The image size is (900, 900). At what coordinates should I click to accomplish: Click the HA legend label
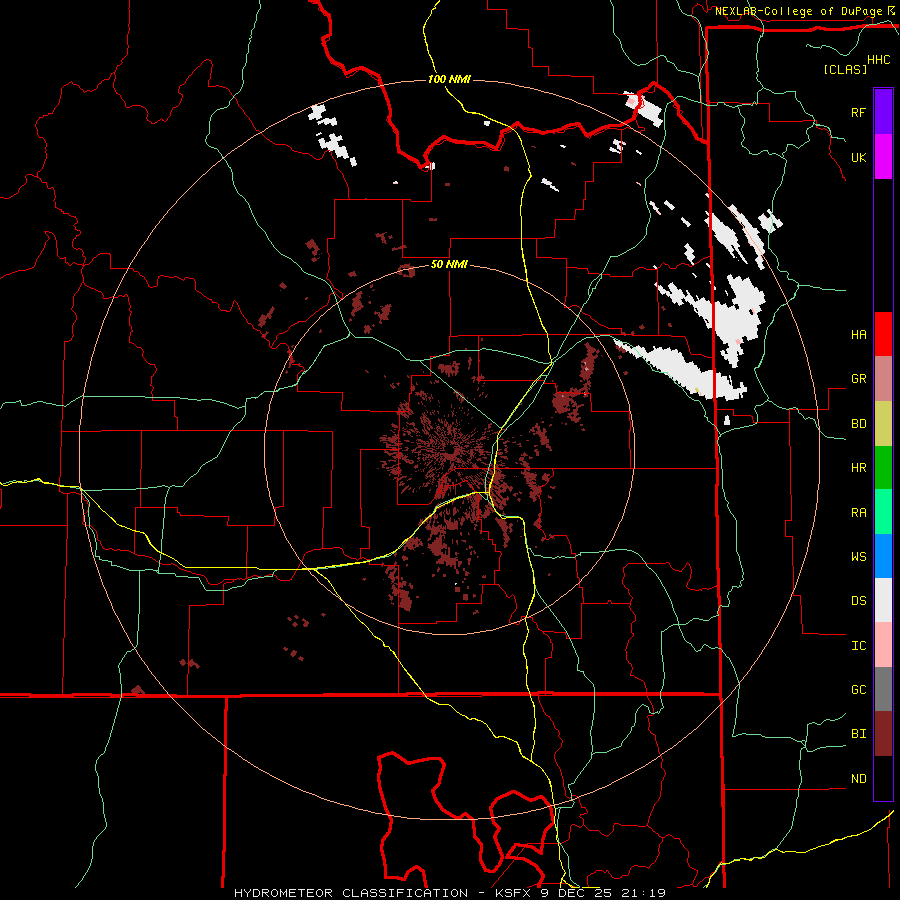[858, 335]
